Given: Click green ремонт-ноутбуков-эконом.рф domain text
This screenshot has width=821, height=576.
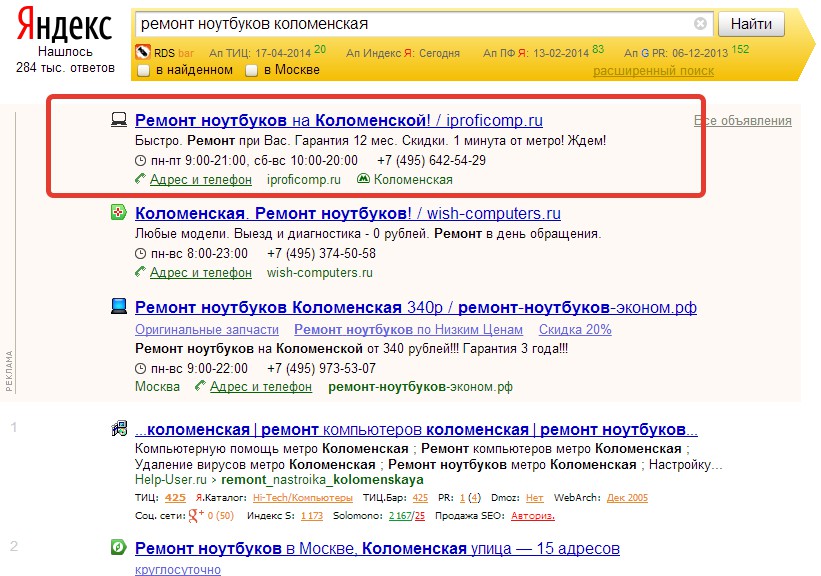Looking at the screenshot, I should [x=420, y=386].
